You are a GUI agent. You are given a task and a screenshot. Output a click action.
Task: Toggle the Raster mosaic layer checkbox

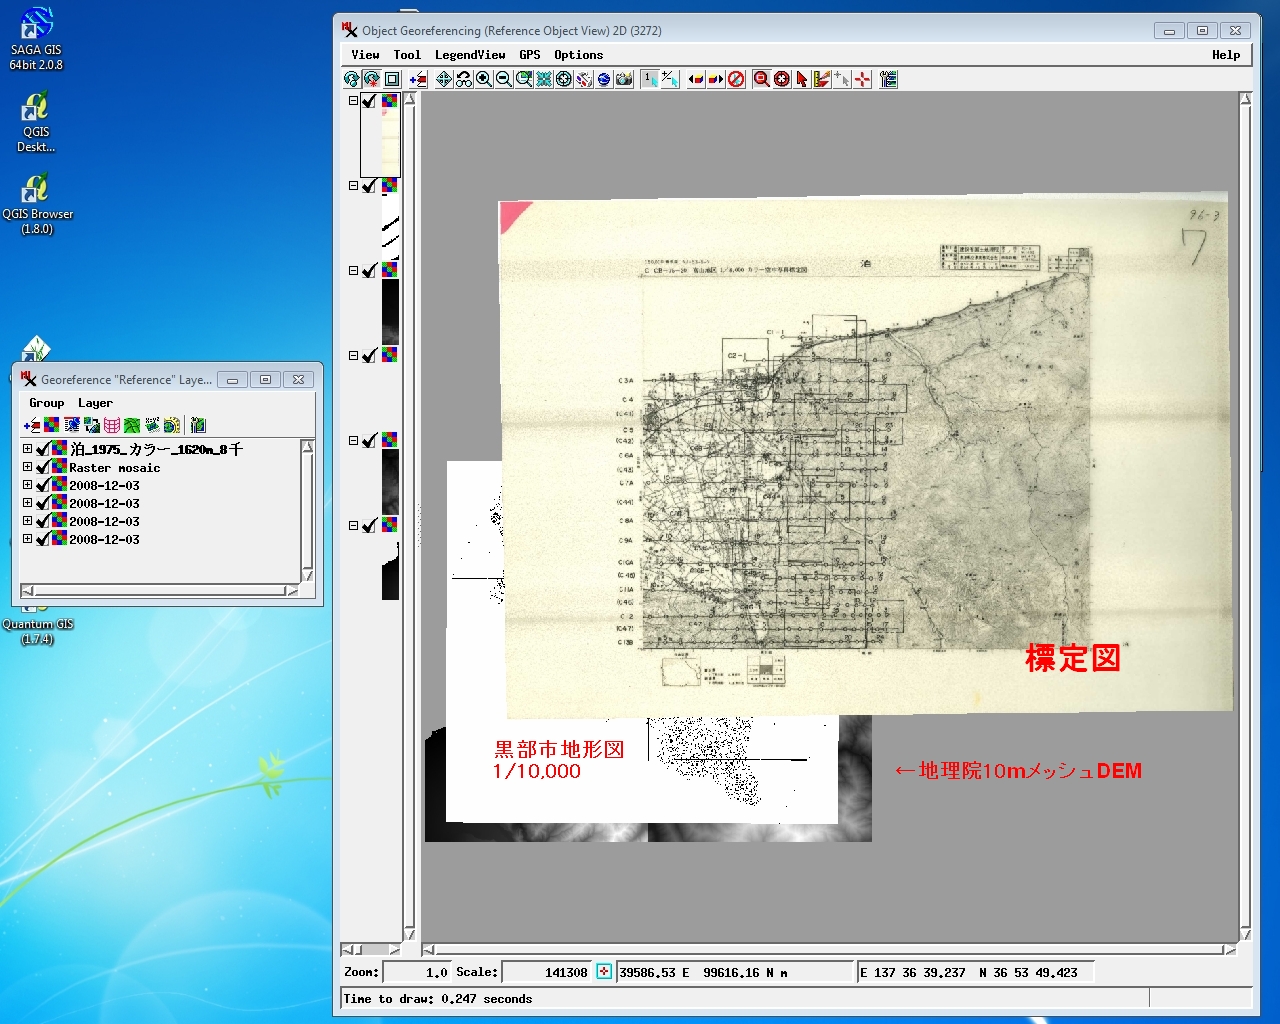click(43, 467)
